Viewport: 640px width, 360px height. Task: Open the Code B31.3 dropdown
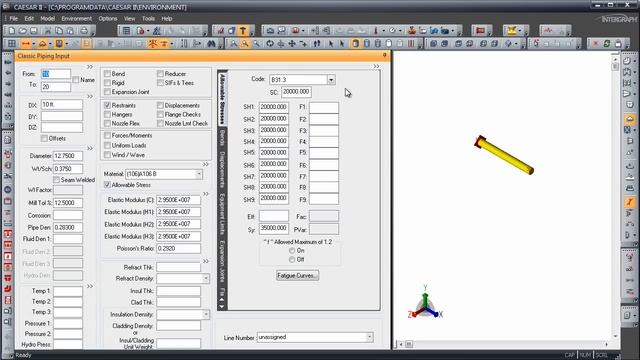(331, 80)
